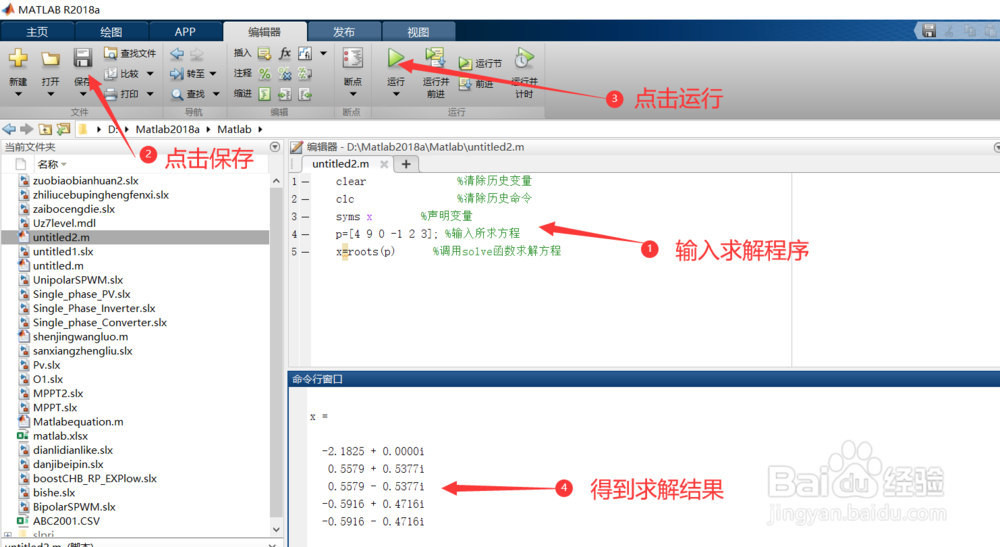
Task: Open the New (新建) dropdown arrow
Action: point(18,94)
